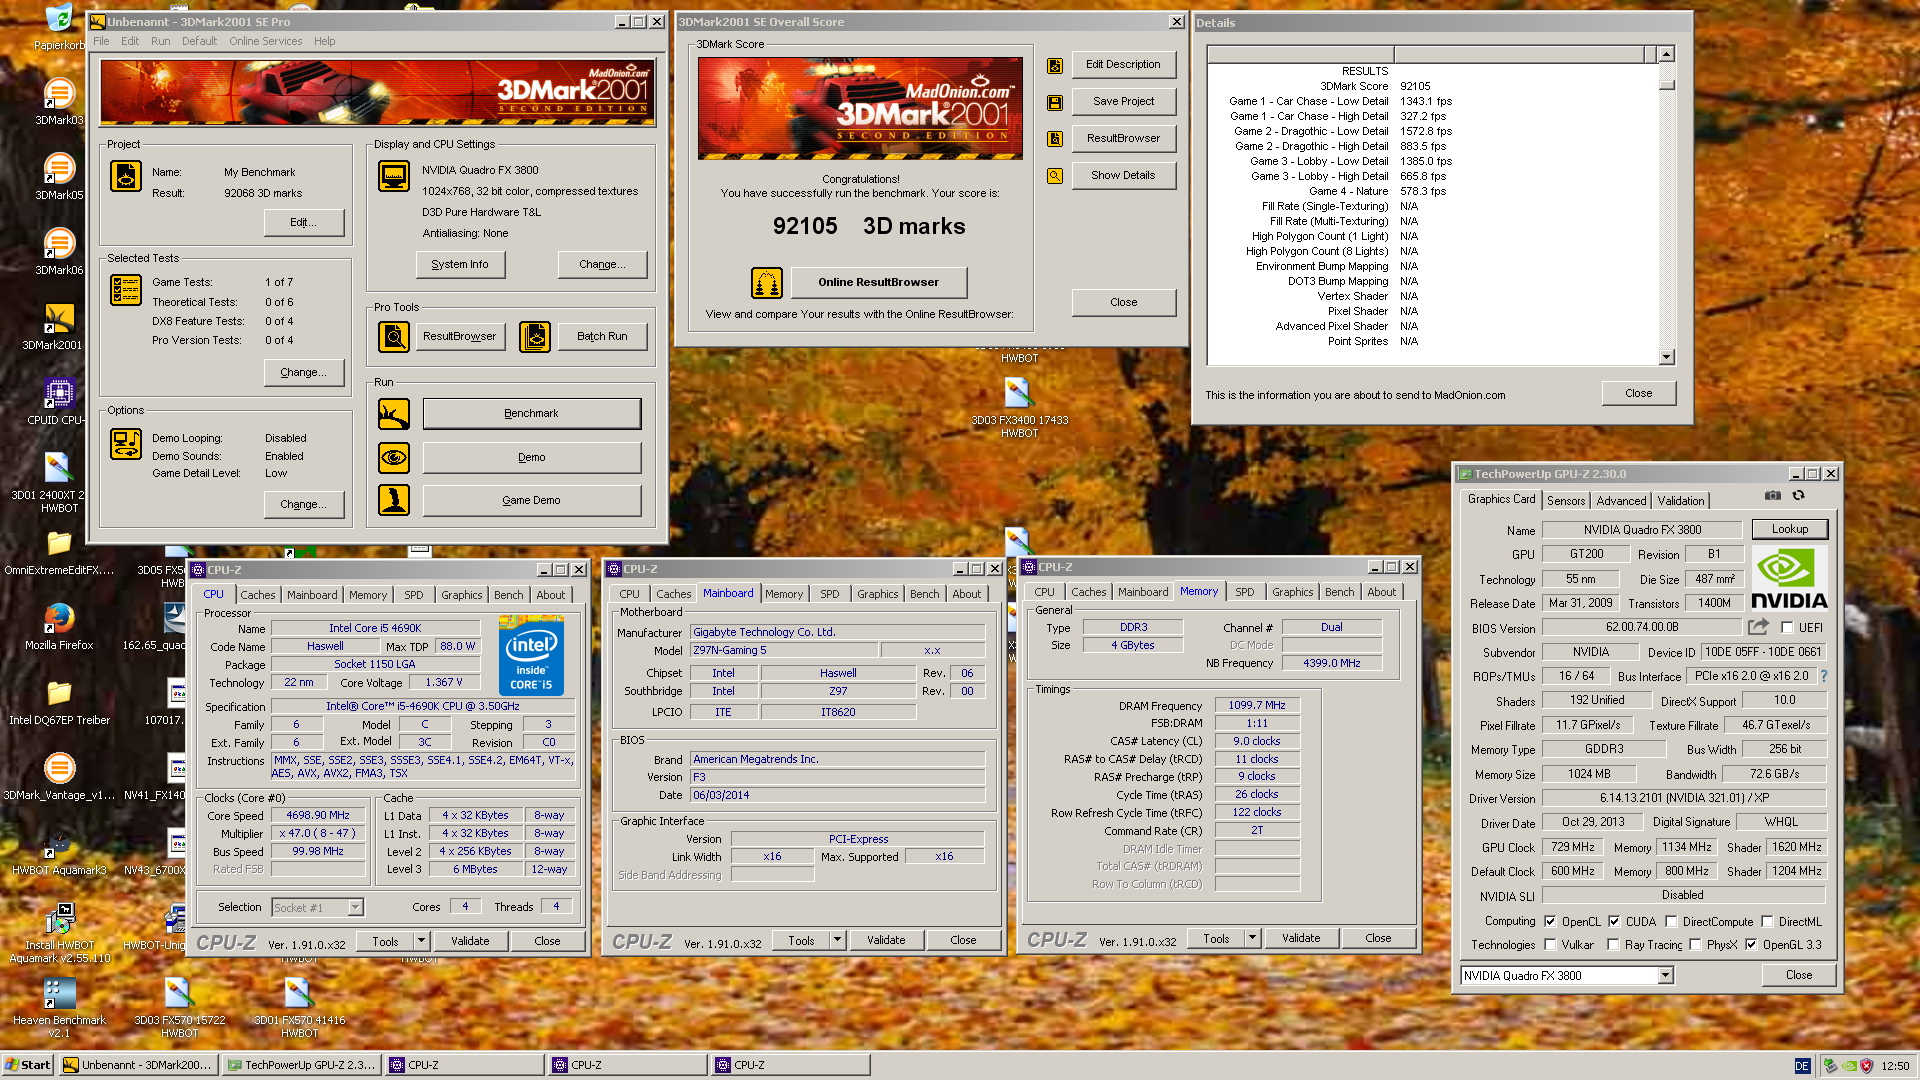Expand the NVIDIA Quadro FX 3800 GPU dropdown

pyautogui.click(x=1665, y=976)
